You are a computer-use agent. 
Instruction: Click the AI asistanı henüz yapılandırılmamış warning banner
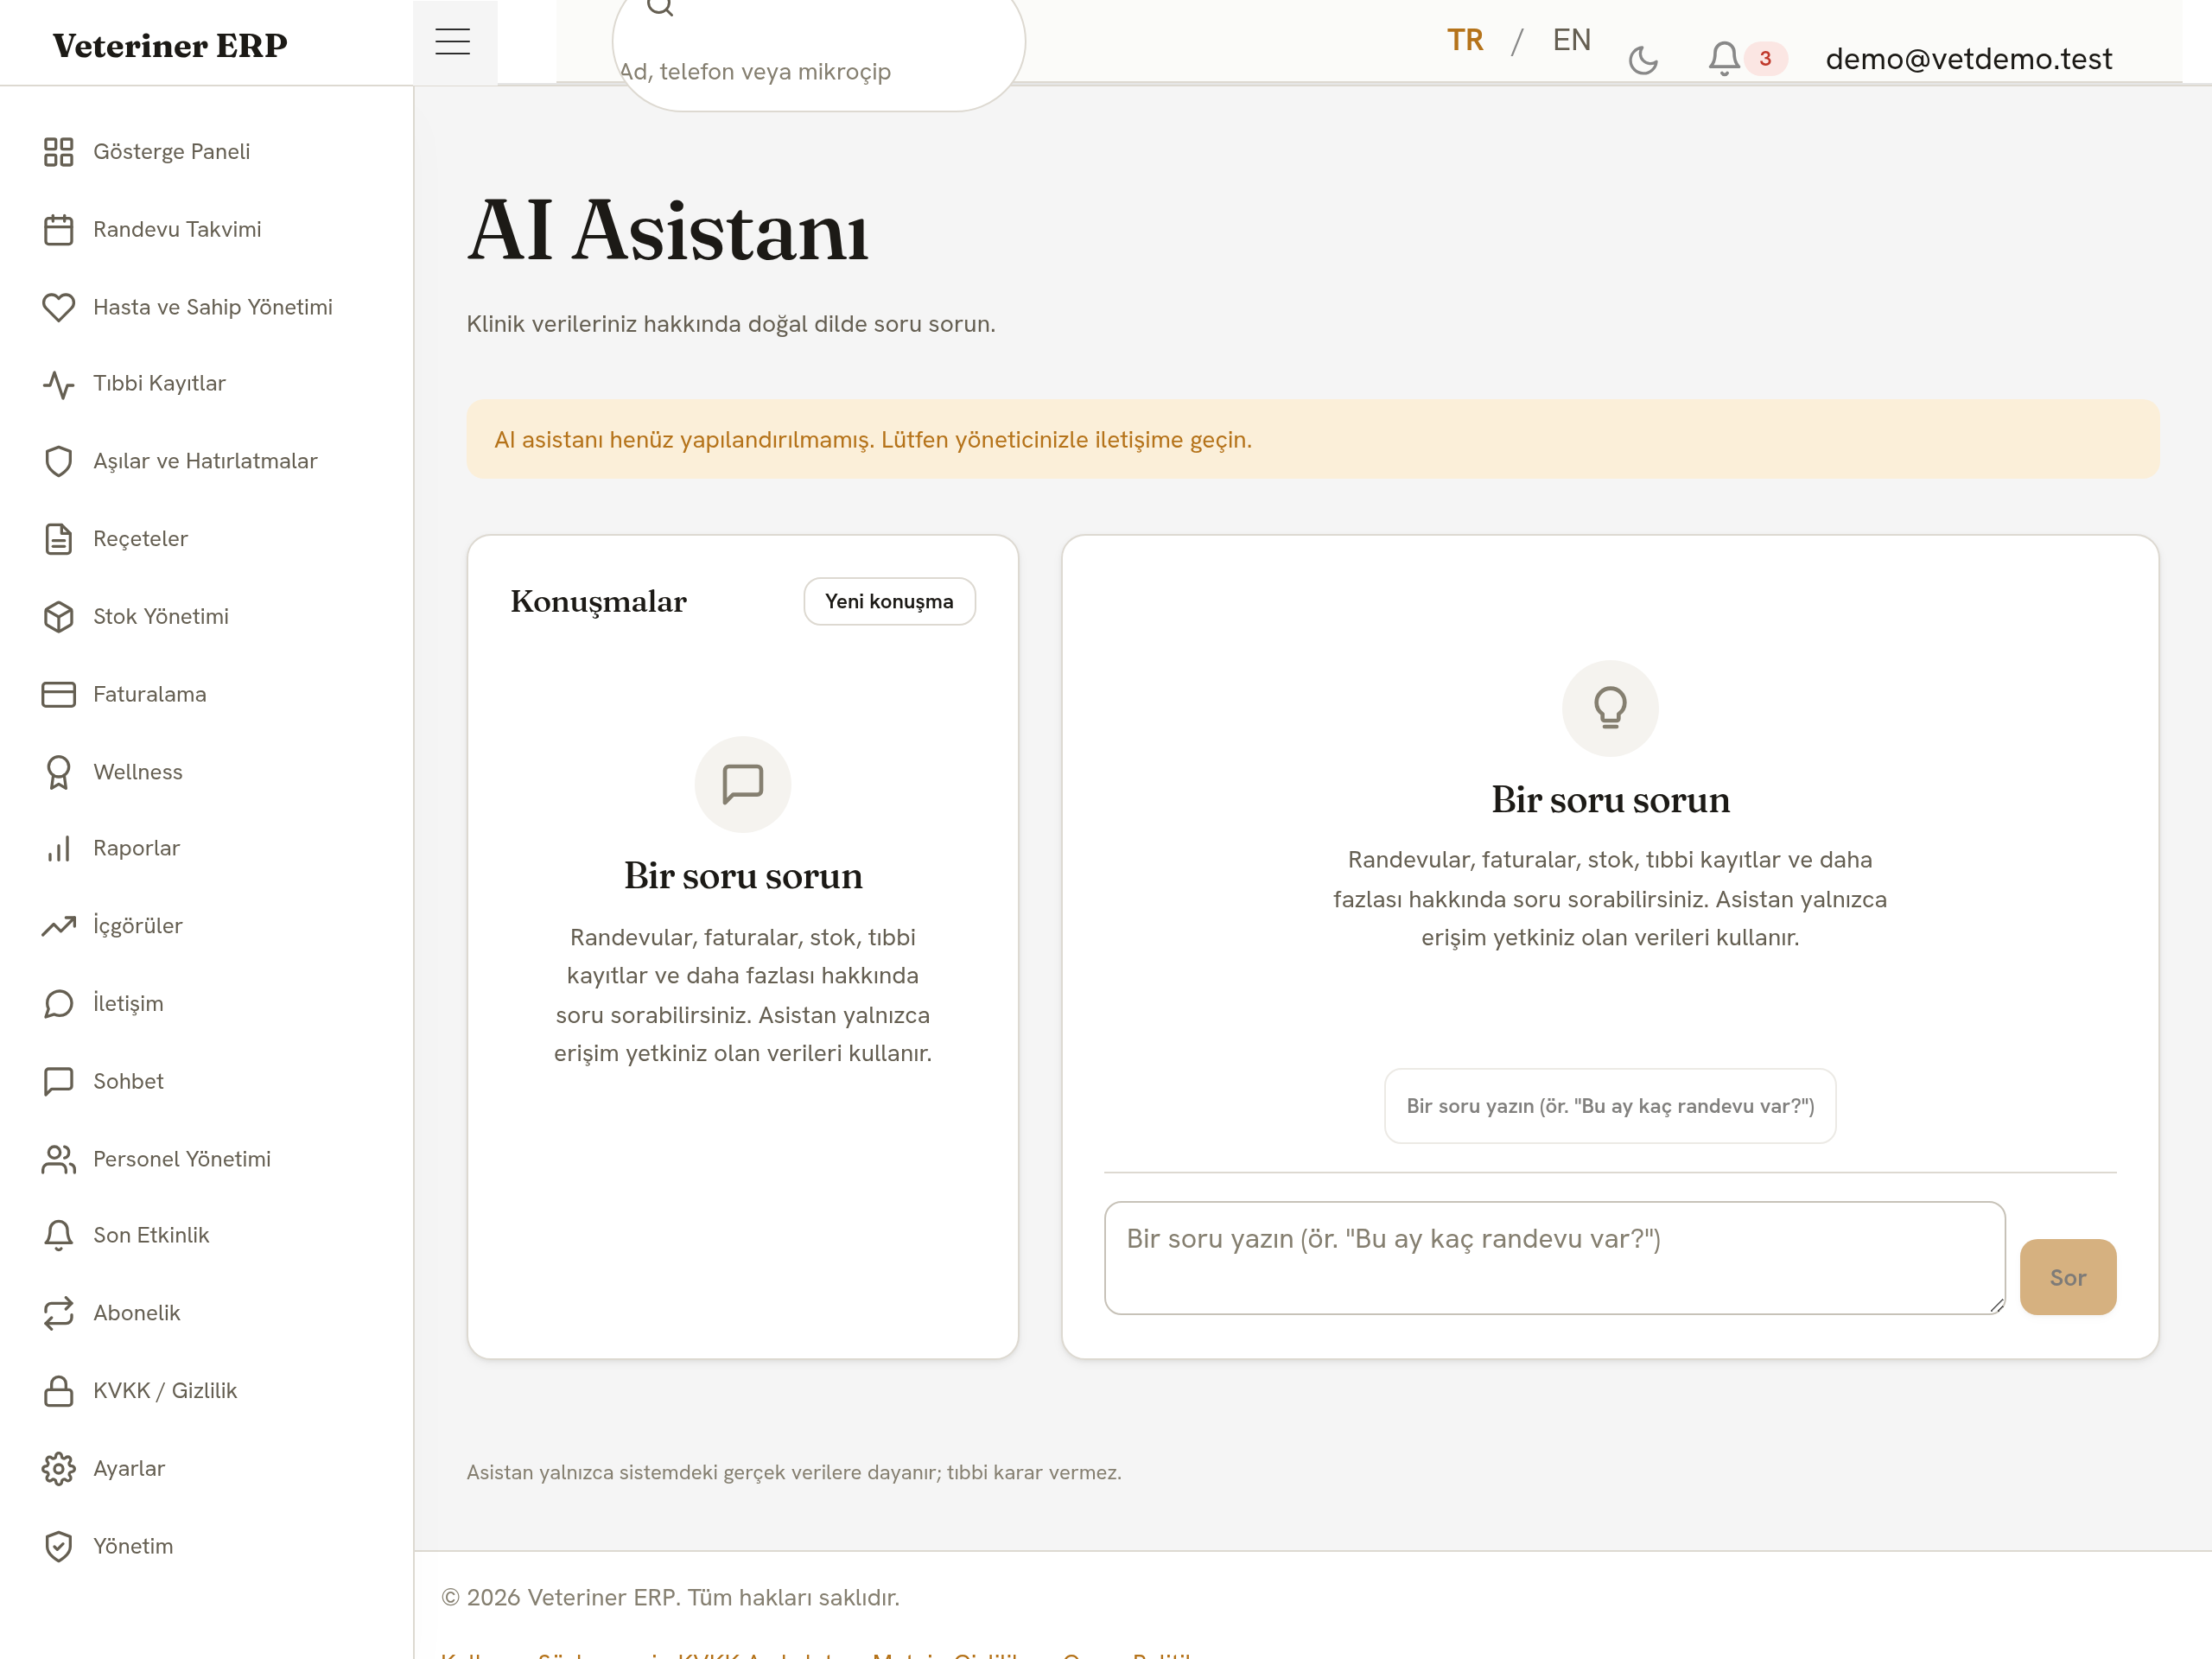pos(1312,439)
